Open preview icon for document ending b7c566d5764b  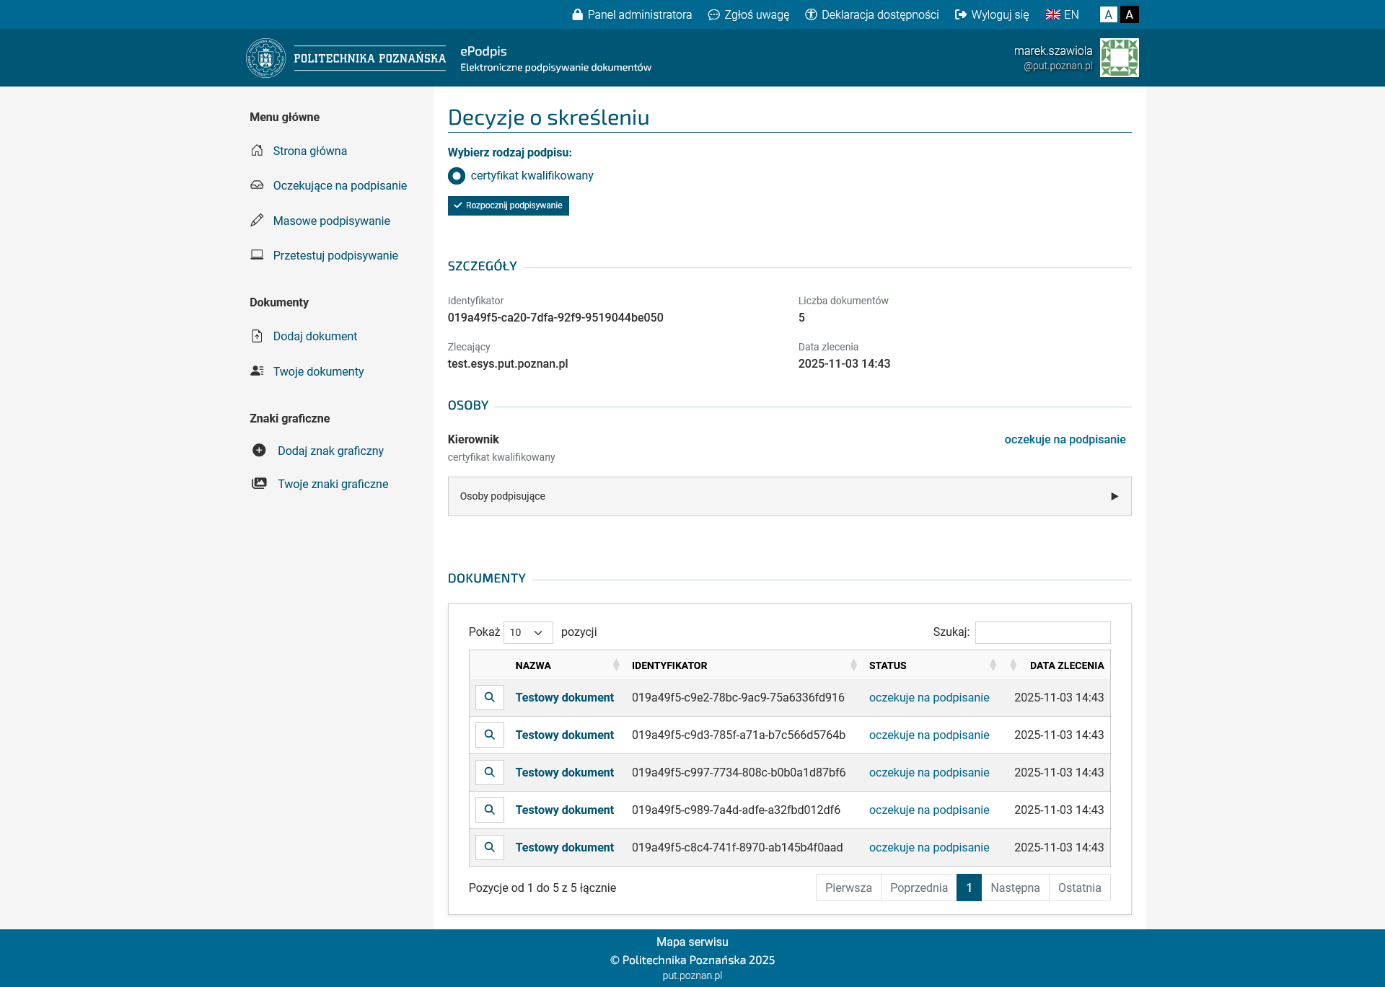point(489,735)
